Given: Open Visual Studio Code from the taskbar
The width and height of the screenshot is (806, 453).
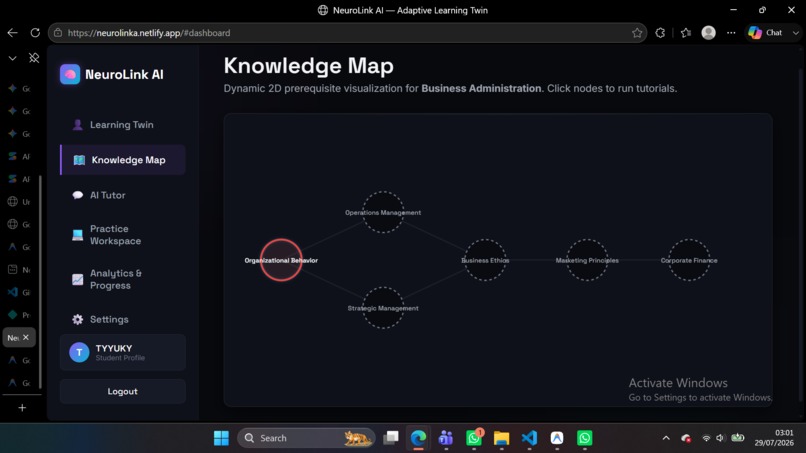Looking at the screenshot, I should (x=529, y=438).
